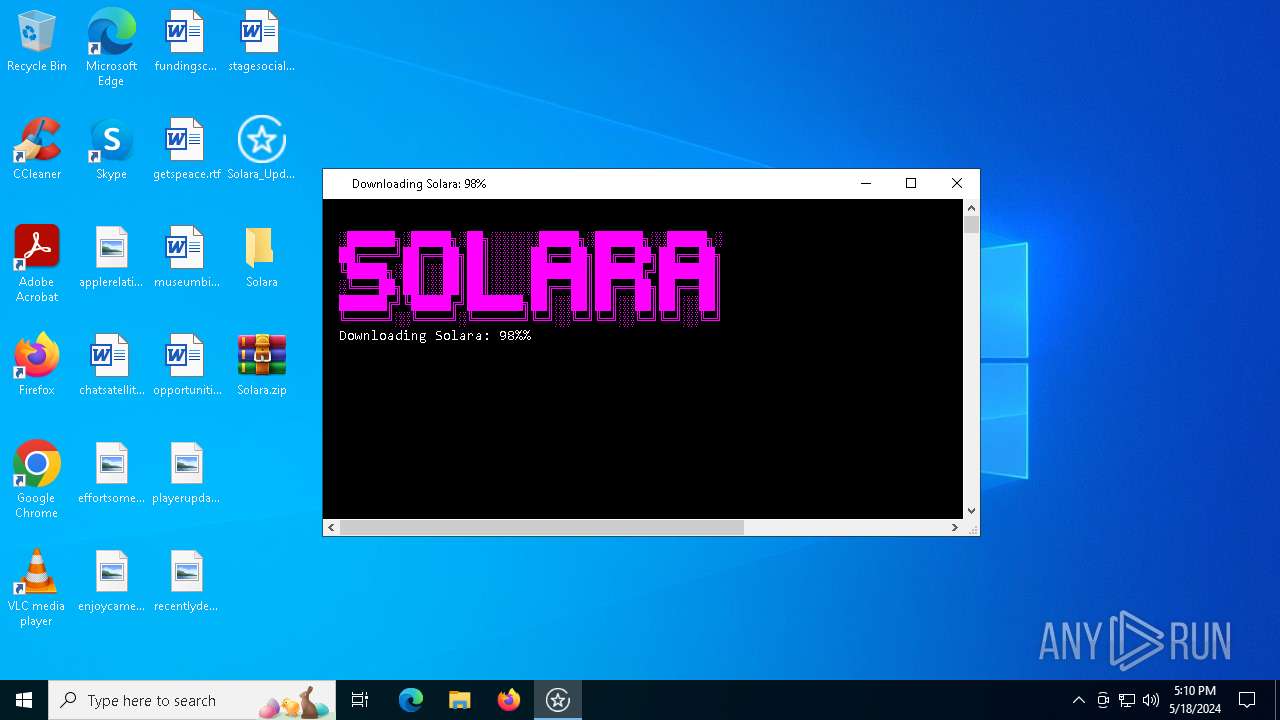Screen dimensions: 1280x720
Task: Open the meet now tray icon
Action: 1103,700
